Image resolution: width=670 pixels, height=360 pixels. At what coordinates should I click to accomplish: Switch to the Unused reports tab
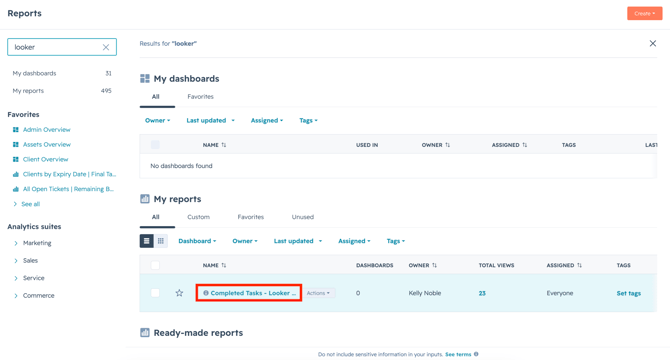303,217
